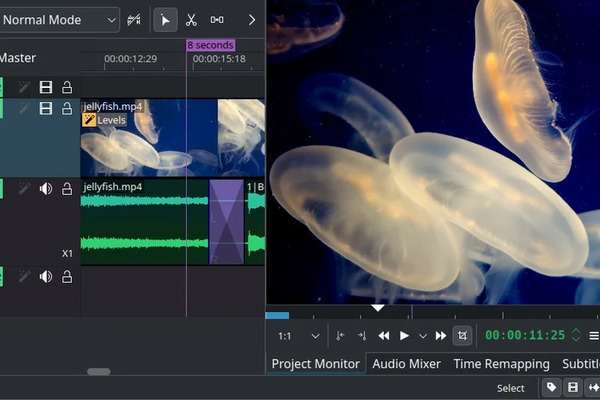
Task: Toggle show markers tag icon in status bar
Action: [551, 388]
